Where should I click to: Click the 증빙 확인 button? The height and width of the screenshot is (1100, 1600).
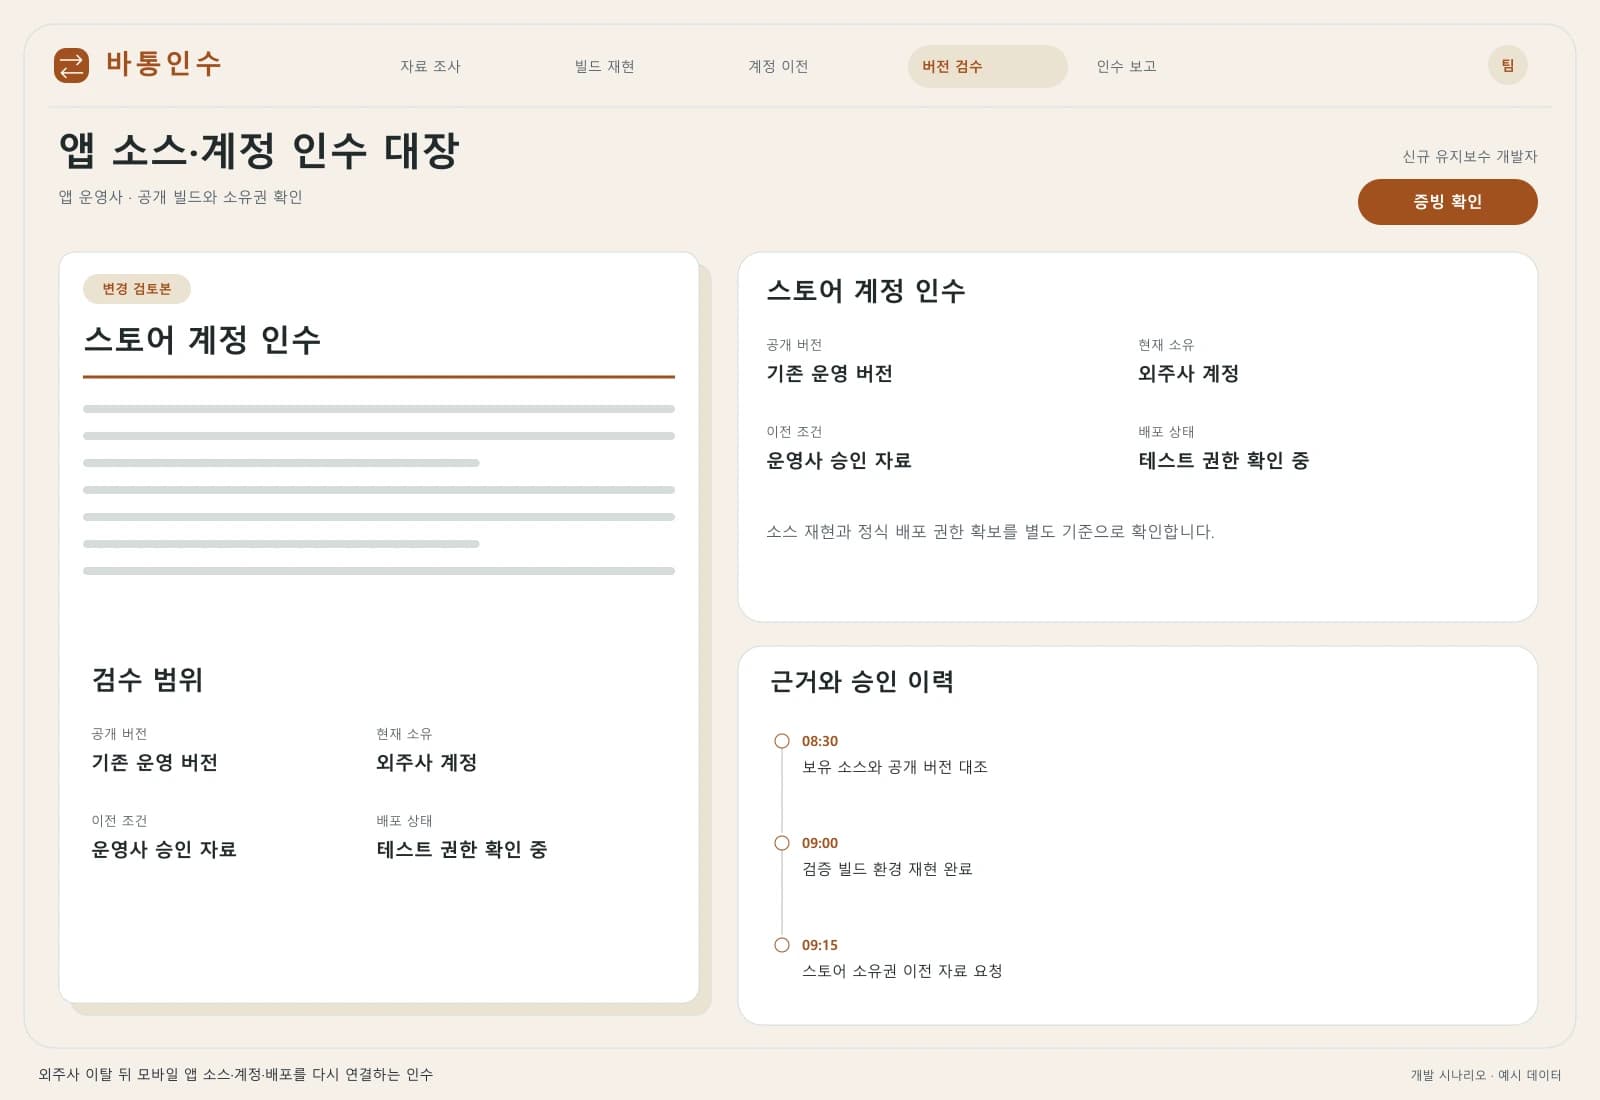click(1447, 202)
